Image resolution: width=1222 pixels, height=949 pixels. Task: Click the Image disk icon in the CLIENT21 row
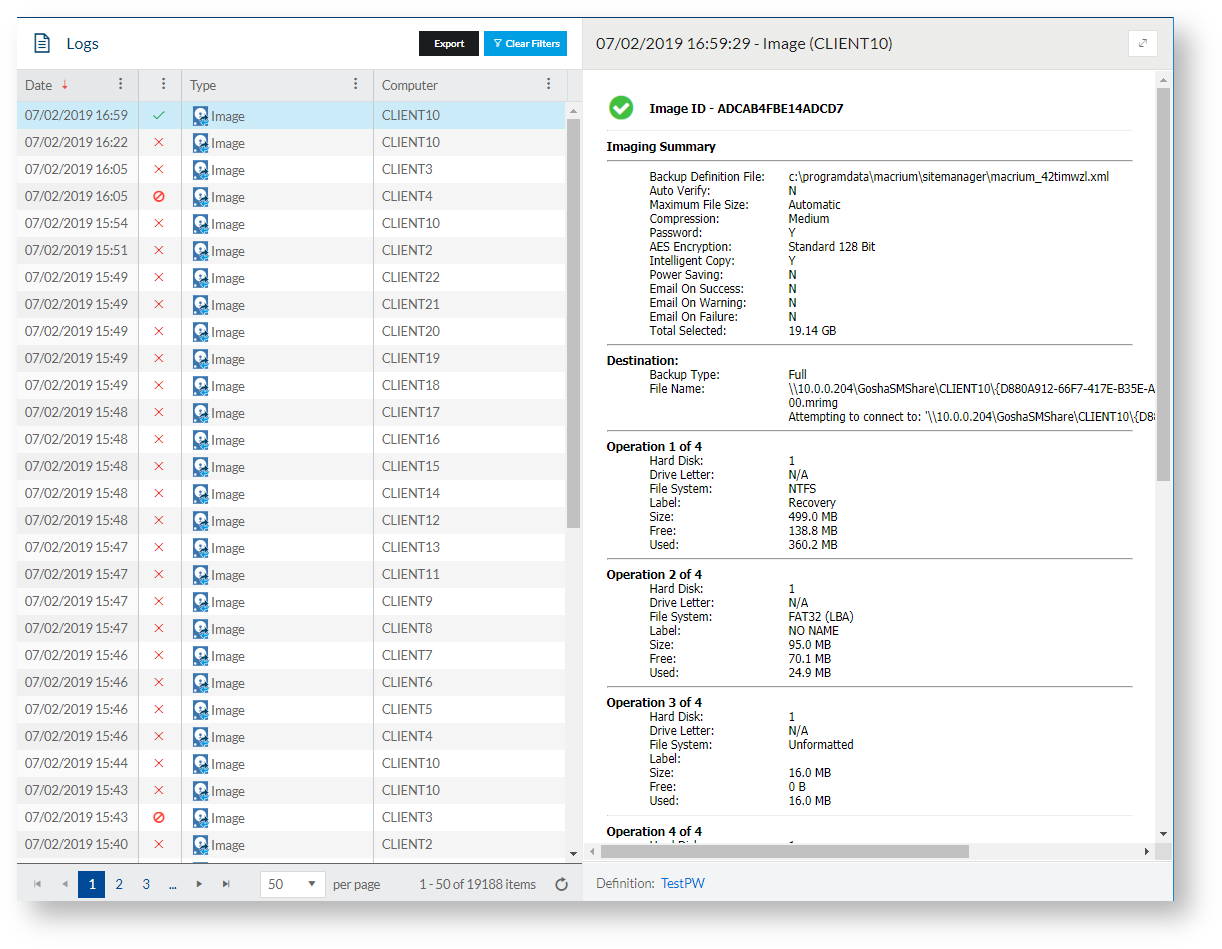click(200, 304)
